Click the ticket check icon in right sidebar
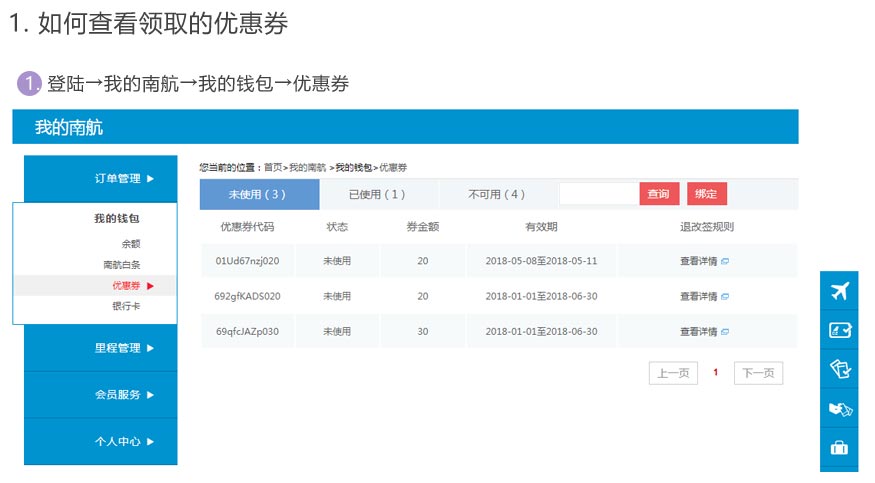Image resolution: width=875 pixels, height=483 pixels. tap(839, 370)
